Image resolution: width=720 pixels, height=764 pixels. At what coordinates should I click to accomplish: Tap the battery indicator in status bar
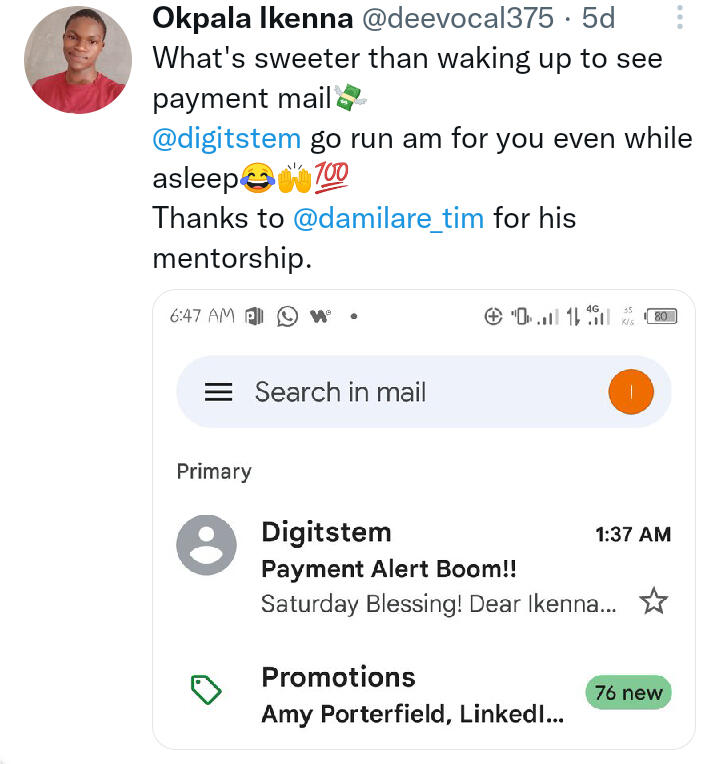pos(661,316)
